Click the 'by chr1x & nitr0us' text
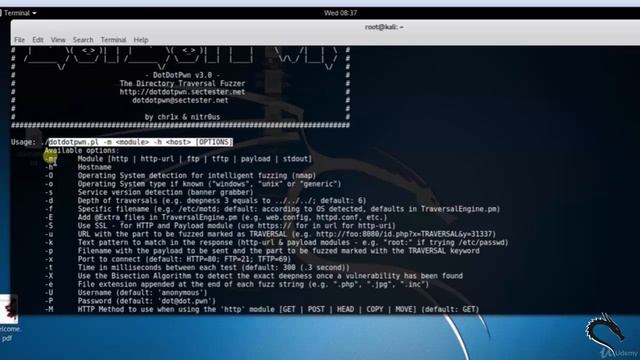The height and width of the screenshot is (360, 640). [182, 117]
